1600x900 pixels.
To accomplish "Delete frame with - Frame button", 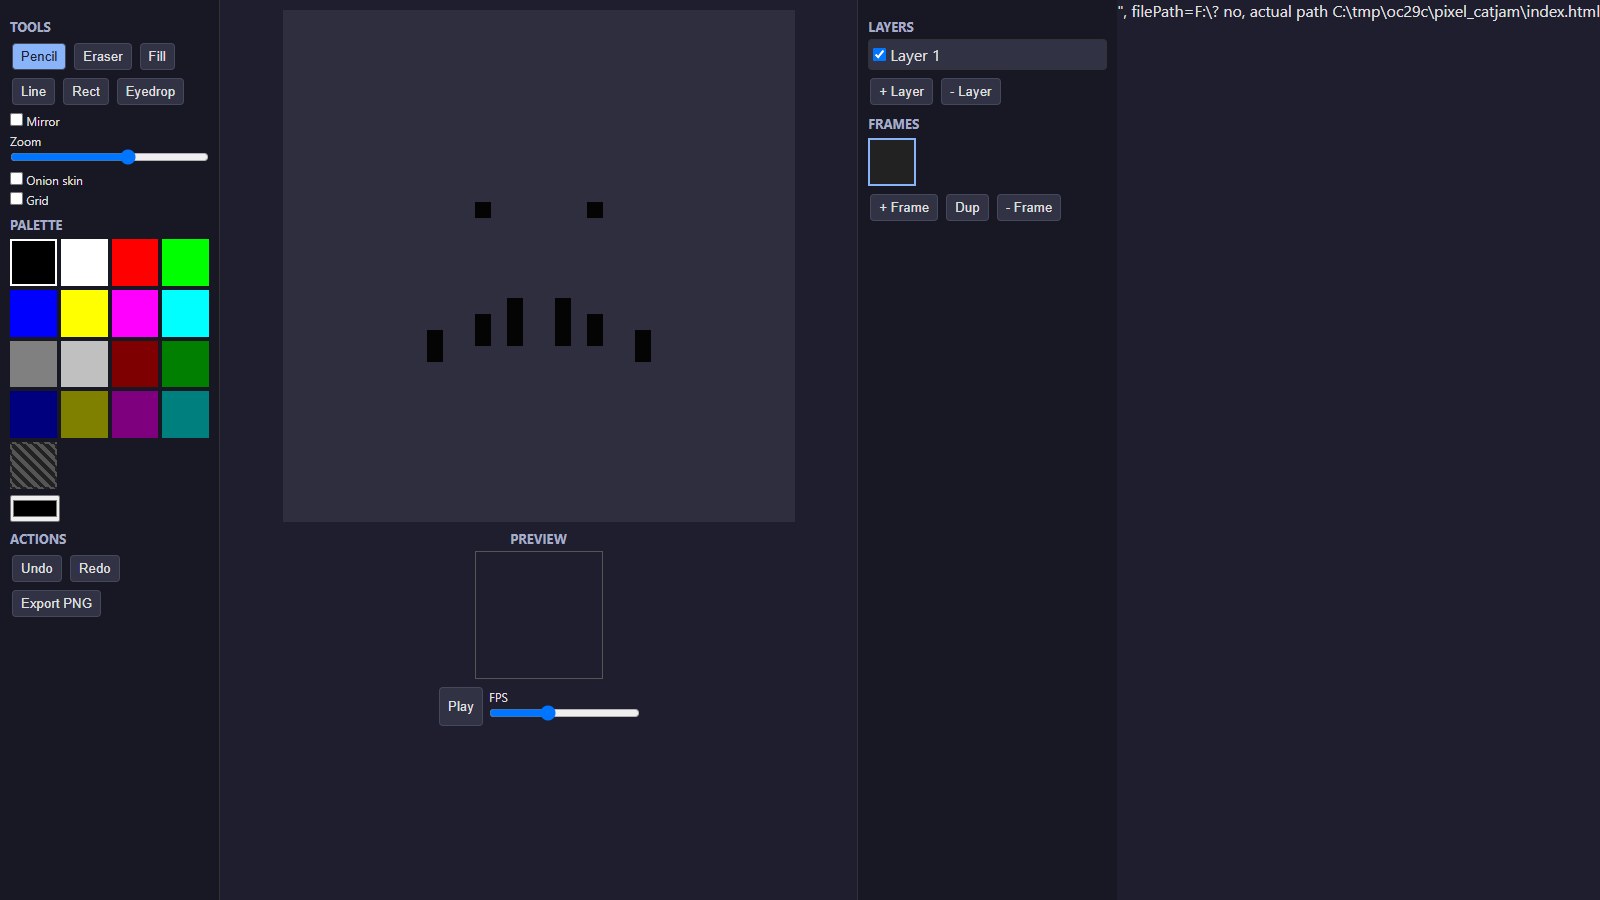I will [x=1029, y=208].
